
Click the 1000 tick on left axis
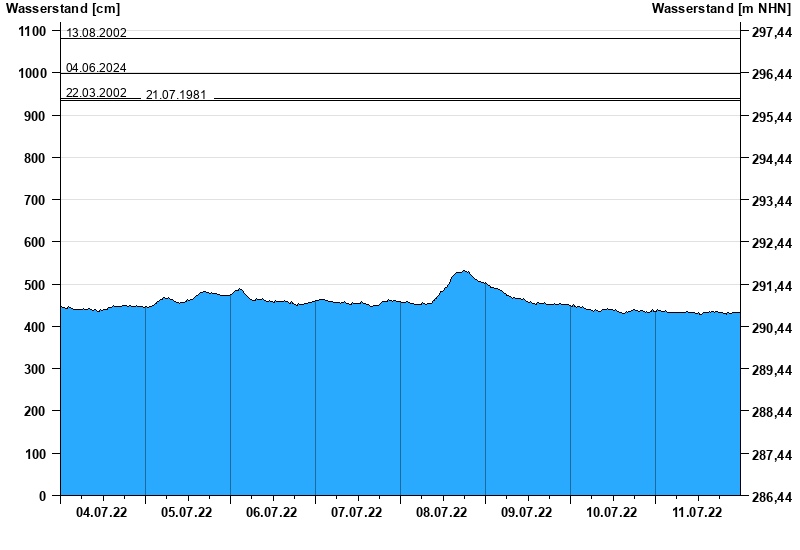(x=31, y=74)
